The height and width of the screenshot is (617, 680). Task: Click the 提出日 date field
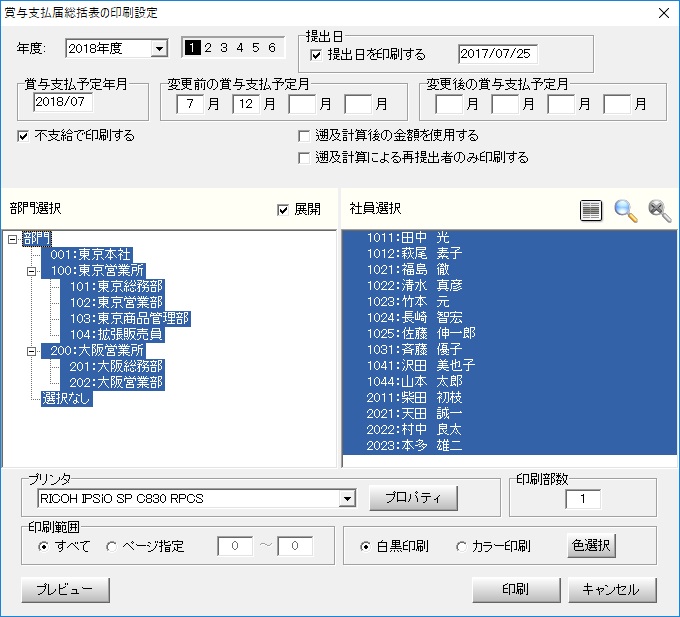[x=497, y=54]
